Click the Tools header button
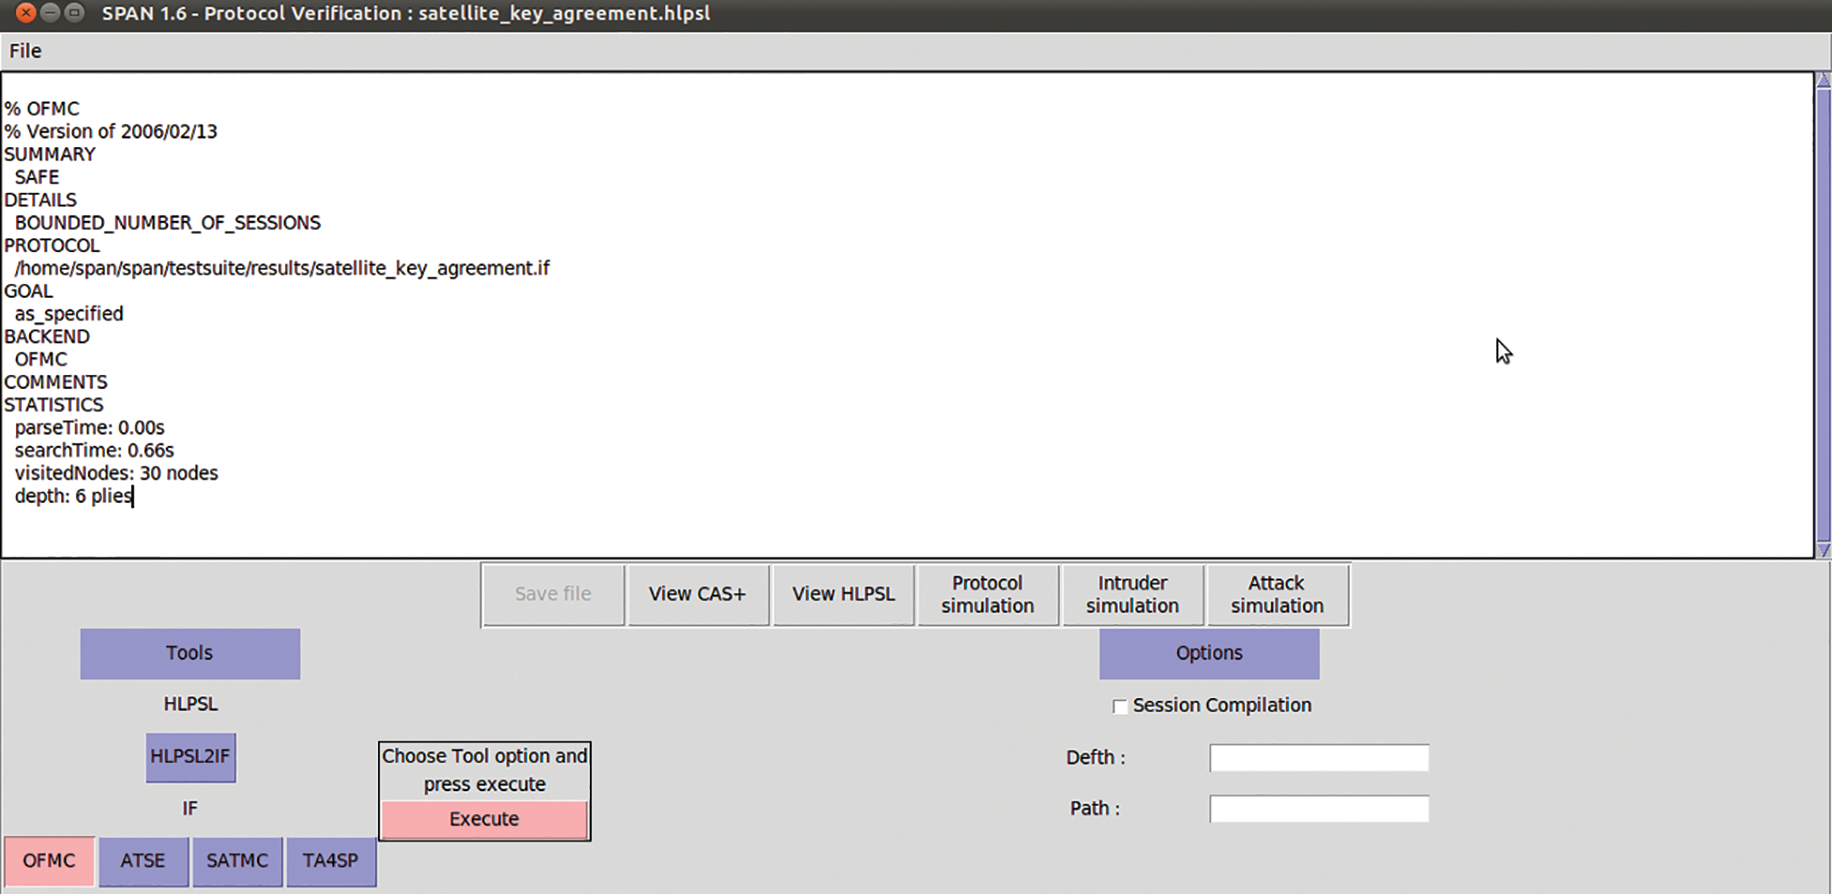Viewport: 1832px width, 894px height. 190,653
